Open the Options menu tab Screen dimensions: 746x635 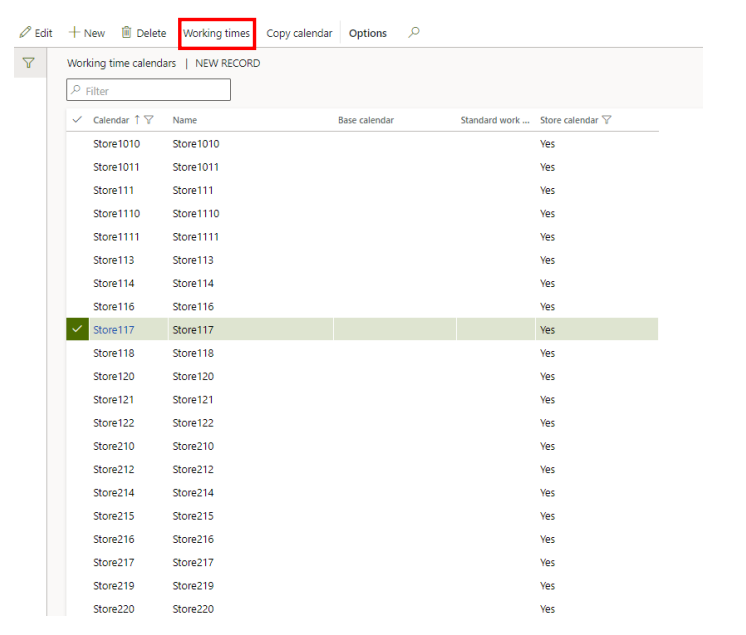pyautogui.click(x=368, y=34)
